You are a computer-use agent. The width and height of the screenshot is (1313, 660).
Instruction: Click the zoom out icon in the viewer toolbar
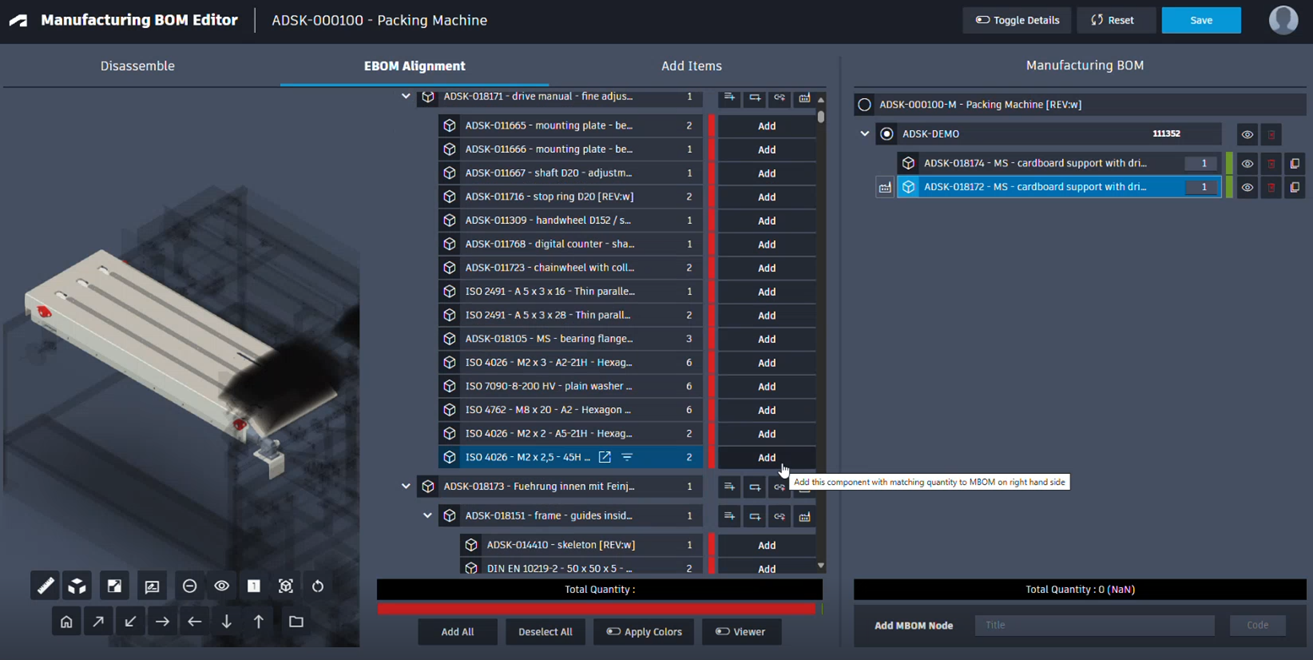(190, 586)
